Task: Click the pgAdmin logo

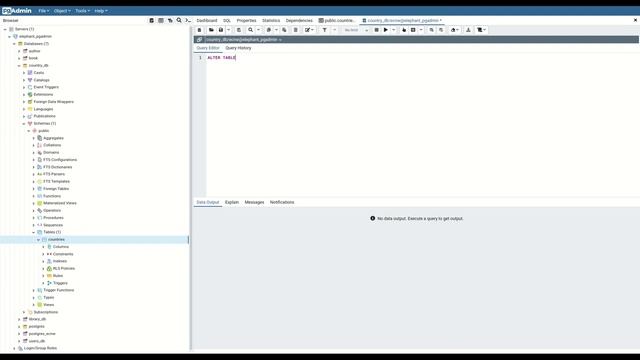Action: click(17, 11)
